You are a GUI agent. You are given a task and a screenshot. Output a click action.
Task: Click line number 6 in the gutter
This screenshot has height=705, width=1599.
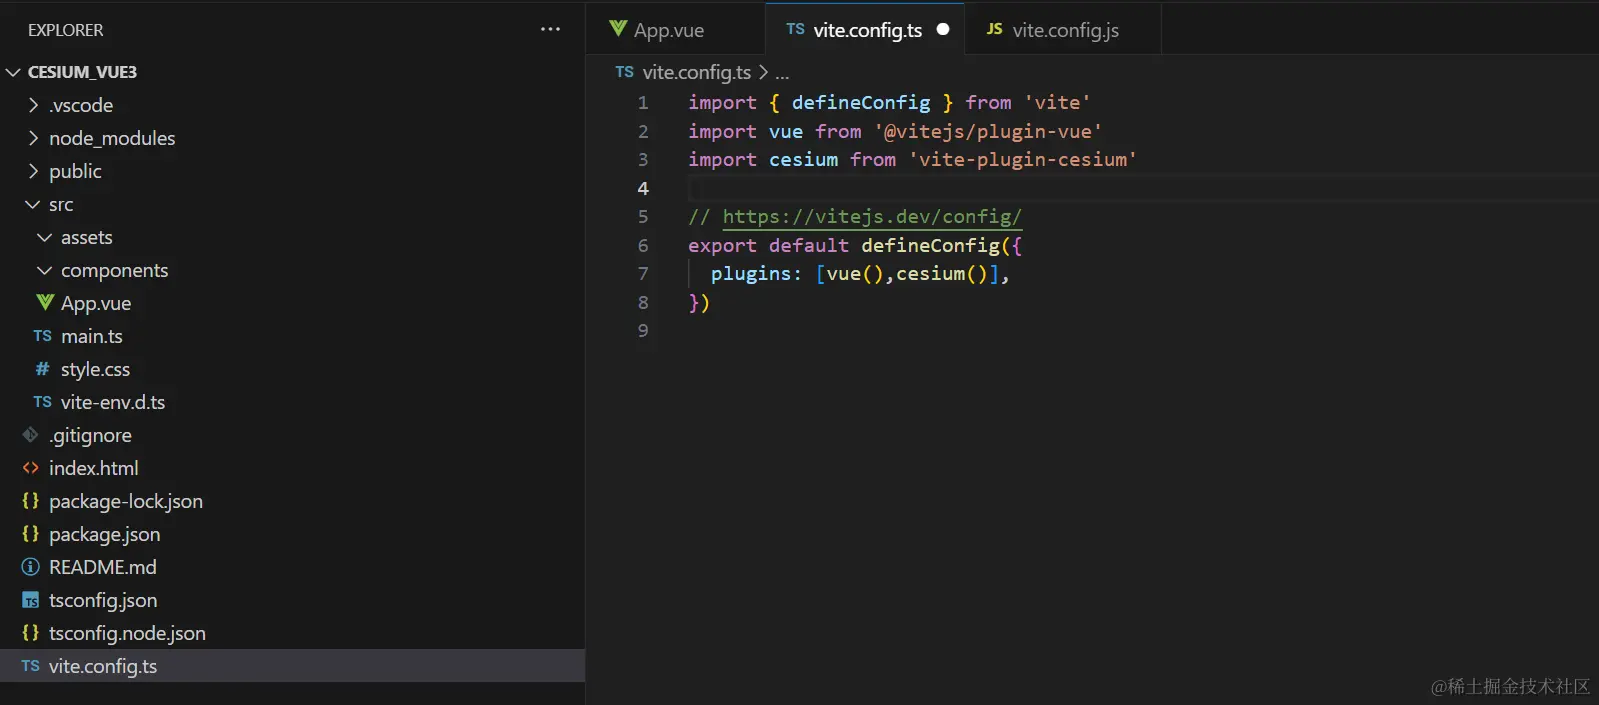coord(643,246)
